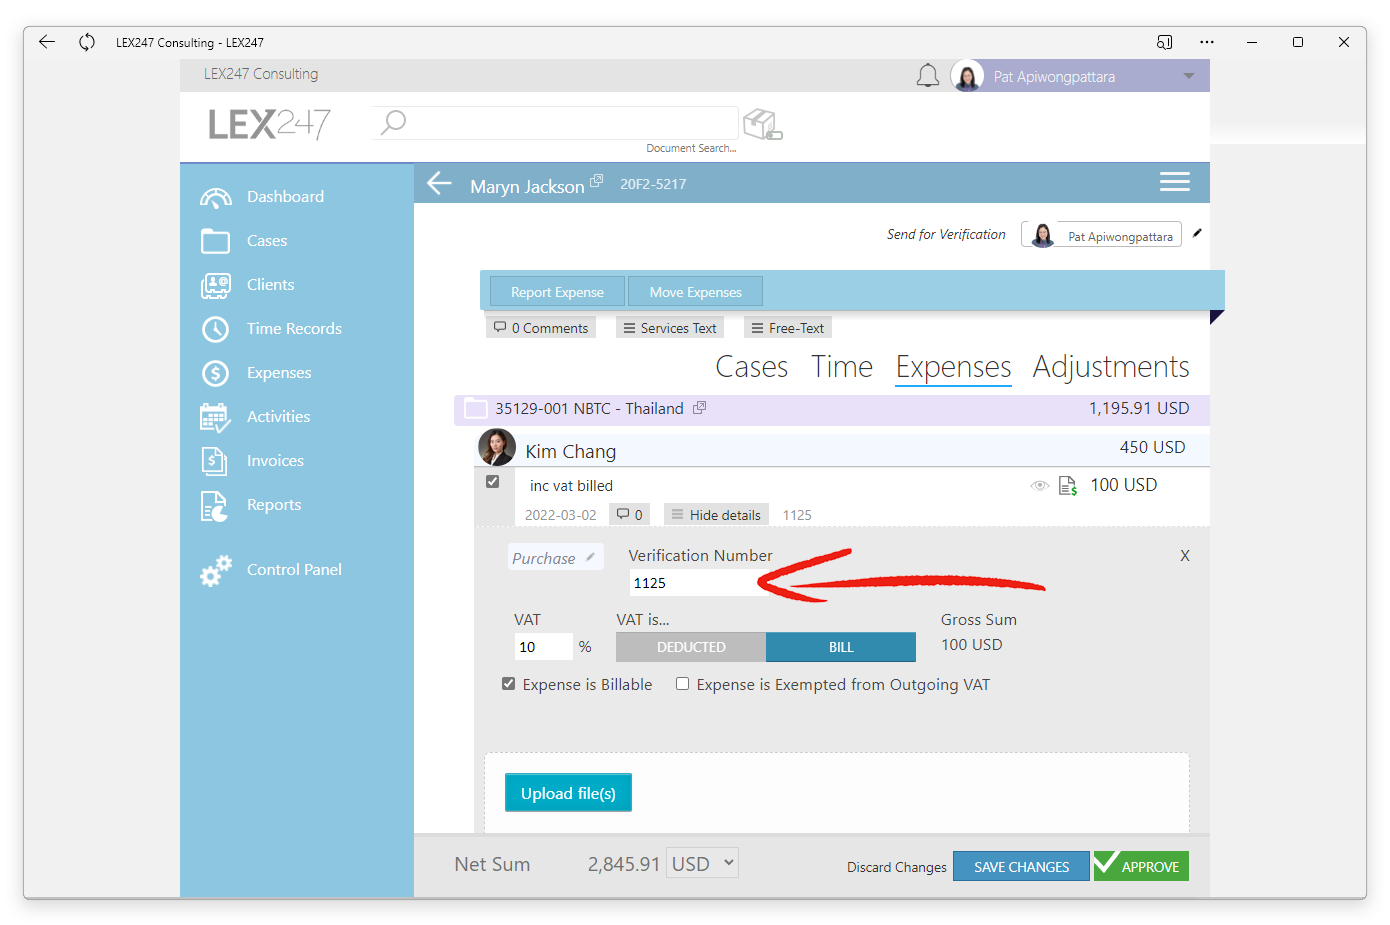
Task: Click the notifications bell icon
Action: (x=928, y=76)
